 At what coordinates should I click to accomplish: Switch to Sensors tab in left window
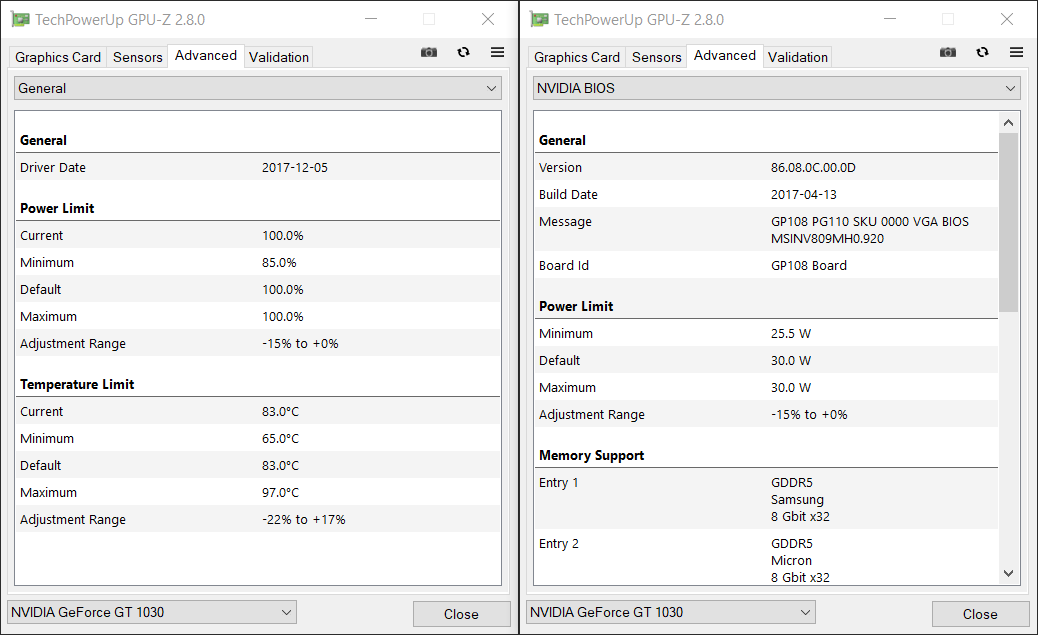[137, 57]
